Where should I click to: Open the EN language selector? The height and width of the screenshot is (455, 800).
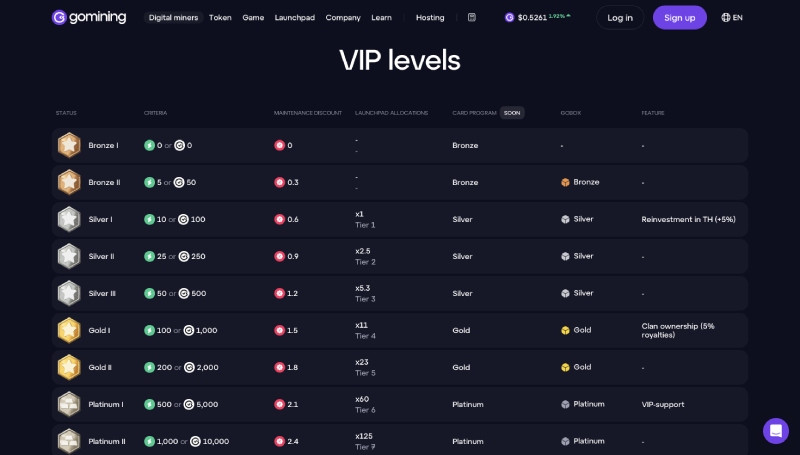tap(732, 17)
